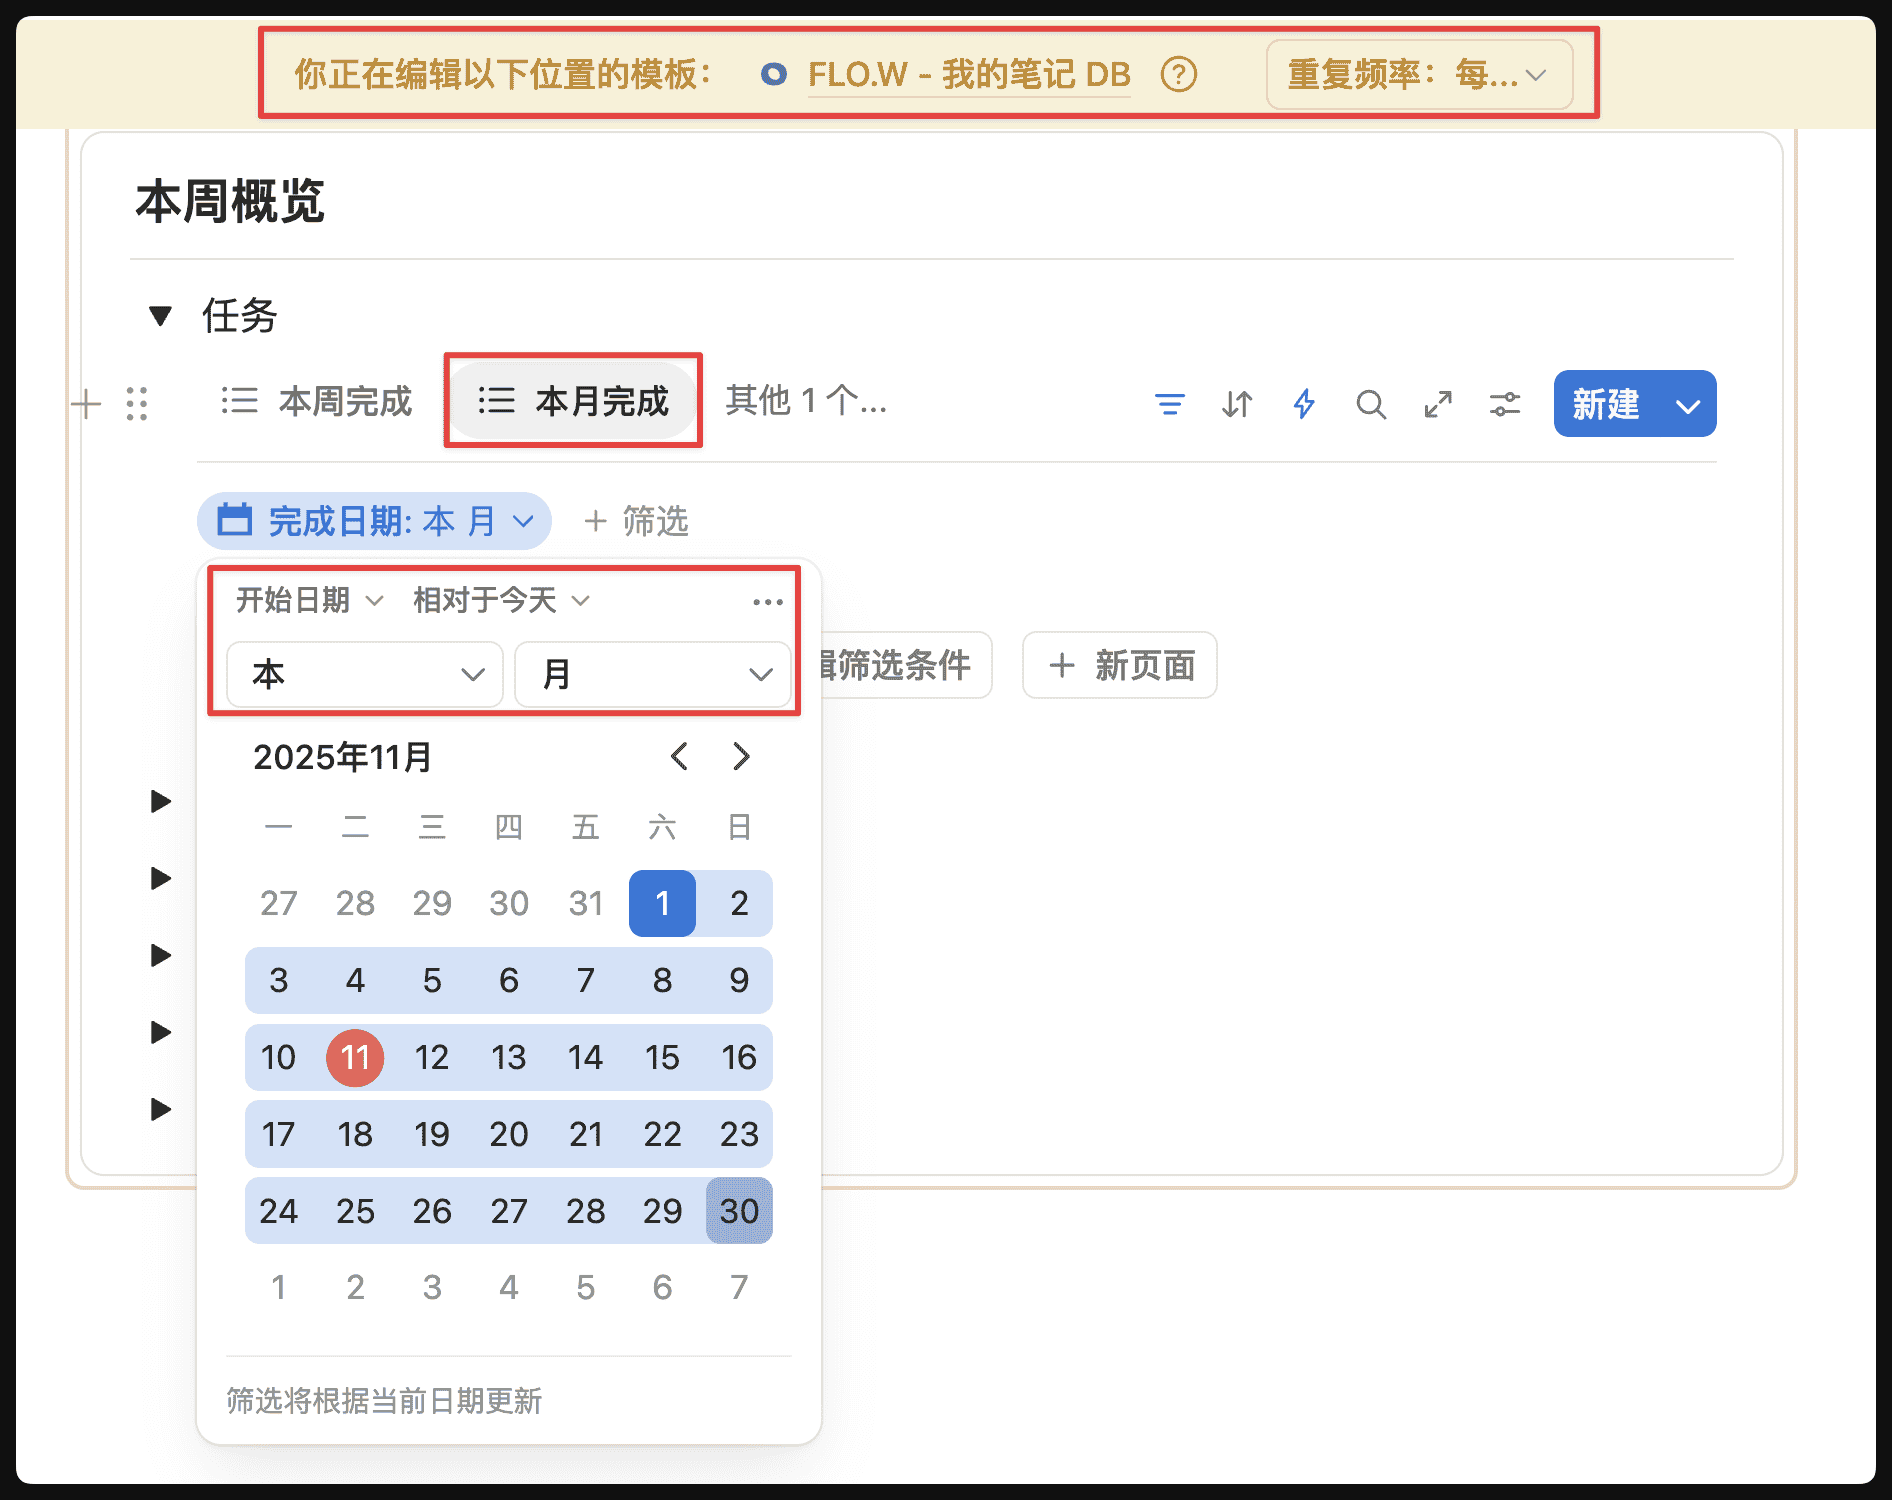
Task: Click the 新页面 button
Action: click(1120, 665)
